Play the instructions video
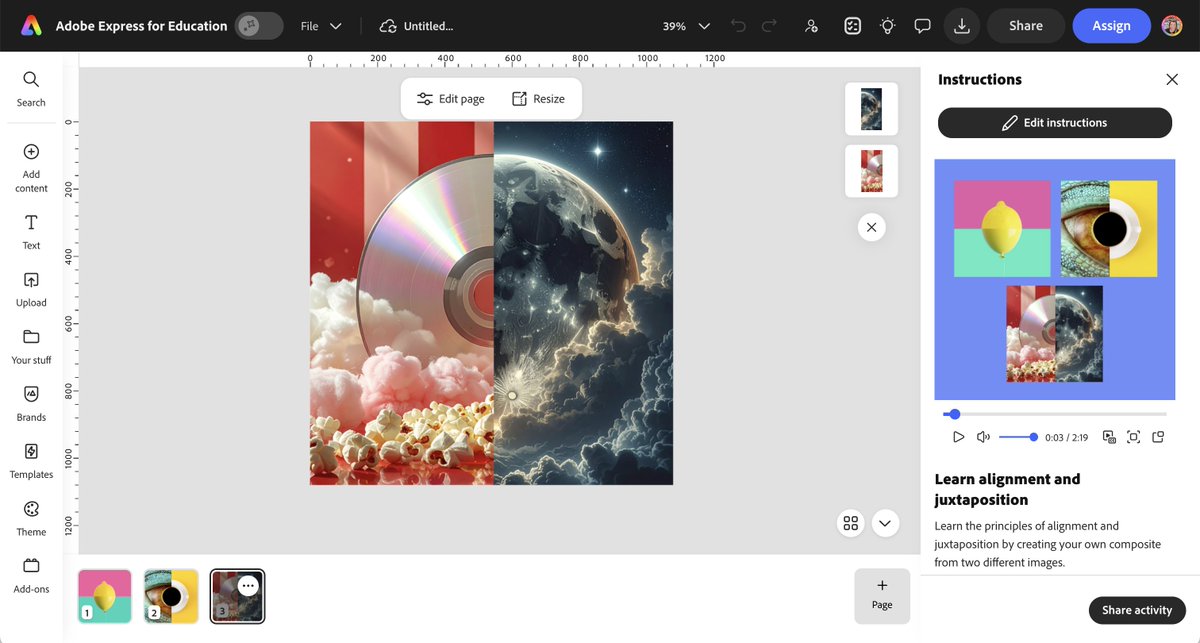The width and height of the screenshot is (1200, 643). tap(958, 436)
